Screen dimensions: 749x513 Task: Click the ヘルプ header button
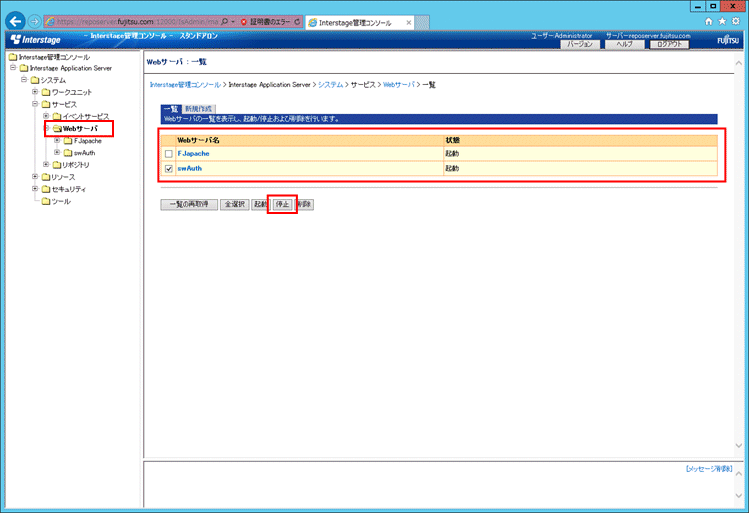(624, 44)
